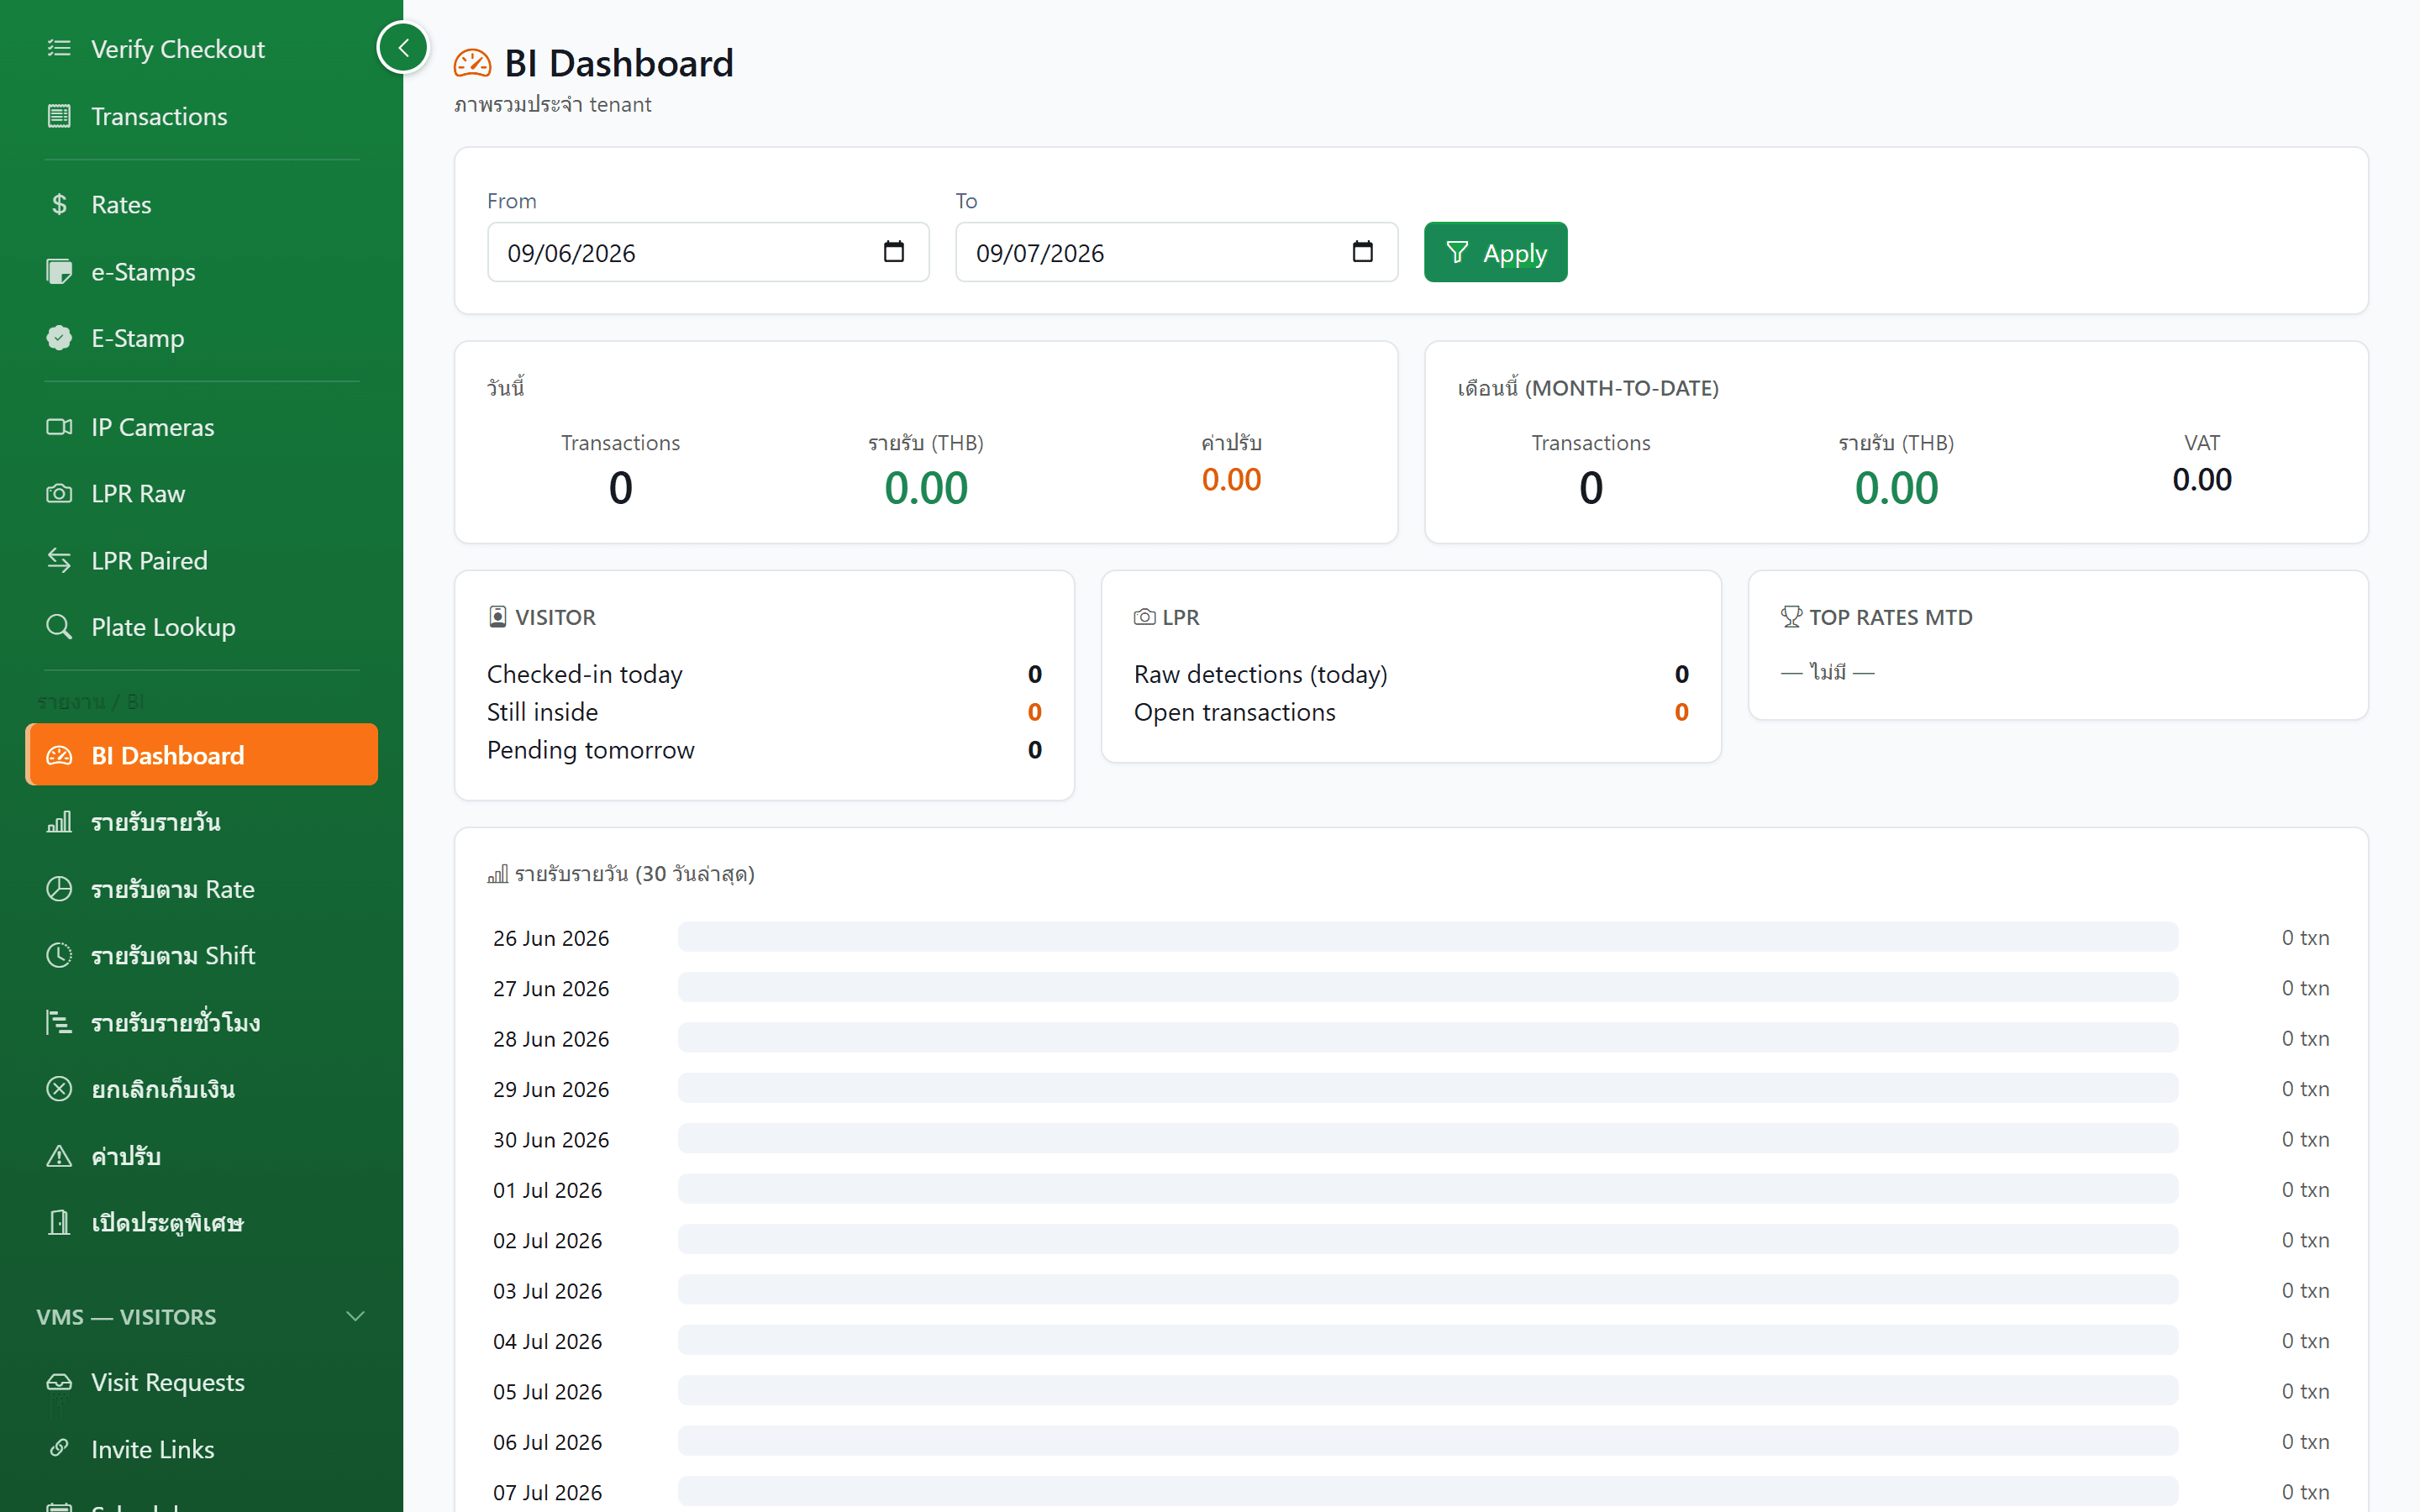Click the IP Cameras video icon
Viewport: 2420px width, 1512px height.
pyautogui.click(x=59, y=427)
